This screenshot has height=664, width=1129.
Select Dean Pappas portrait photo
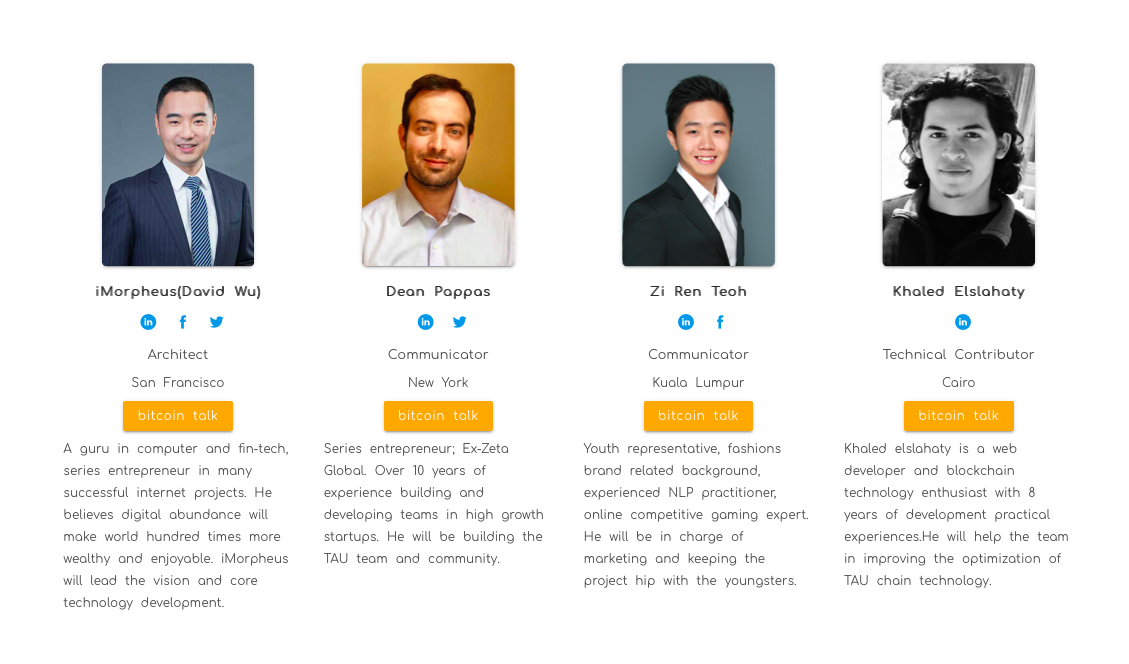coord(438,165)
